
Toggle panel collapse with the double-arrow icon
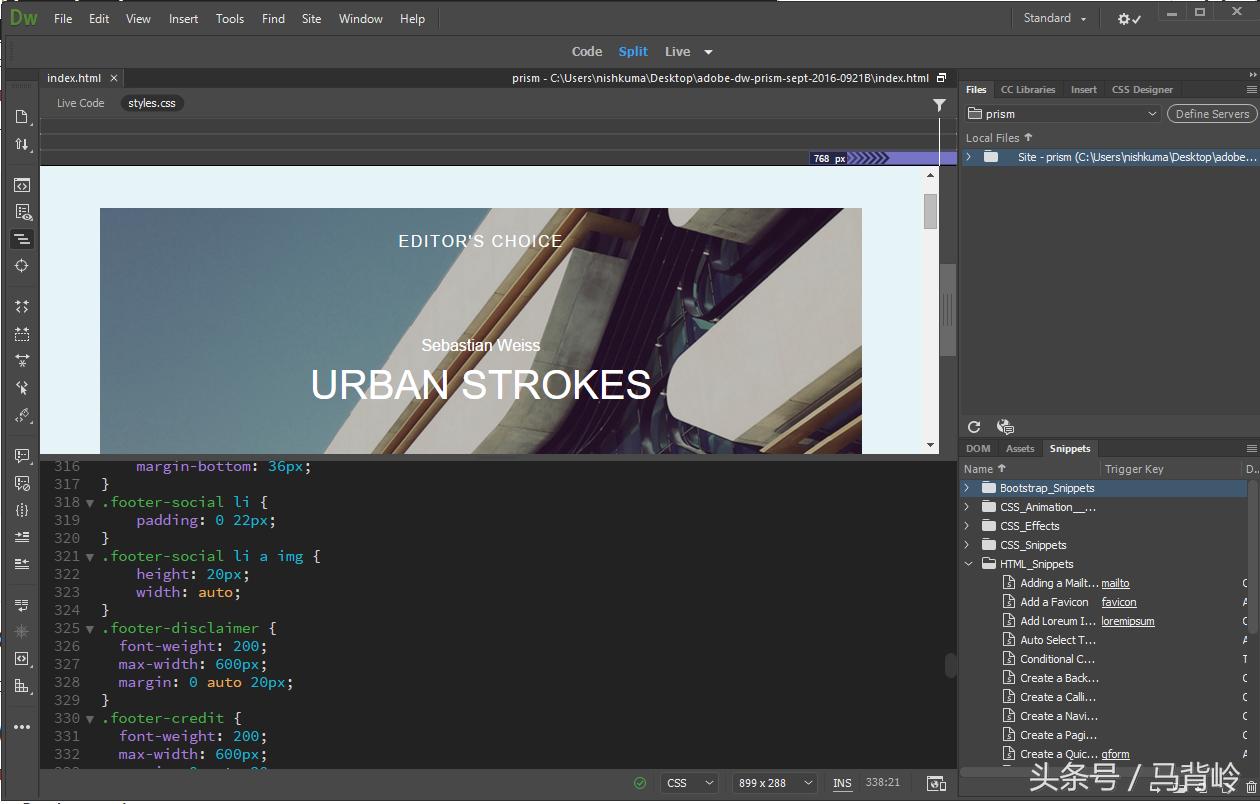(1252, 73)
